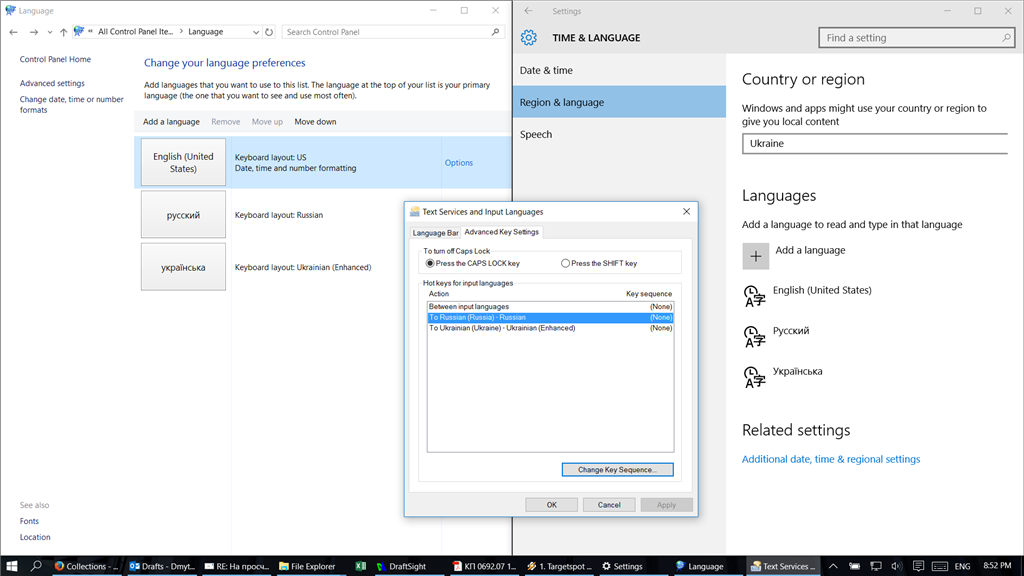Image resolution: width=1024 pixels, height=576 pixels.
Task: Select Between input languages hot key row
Action: [x=551, y=307]
